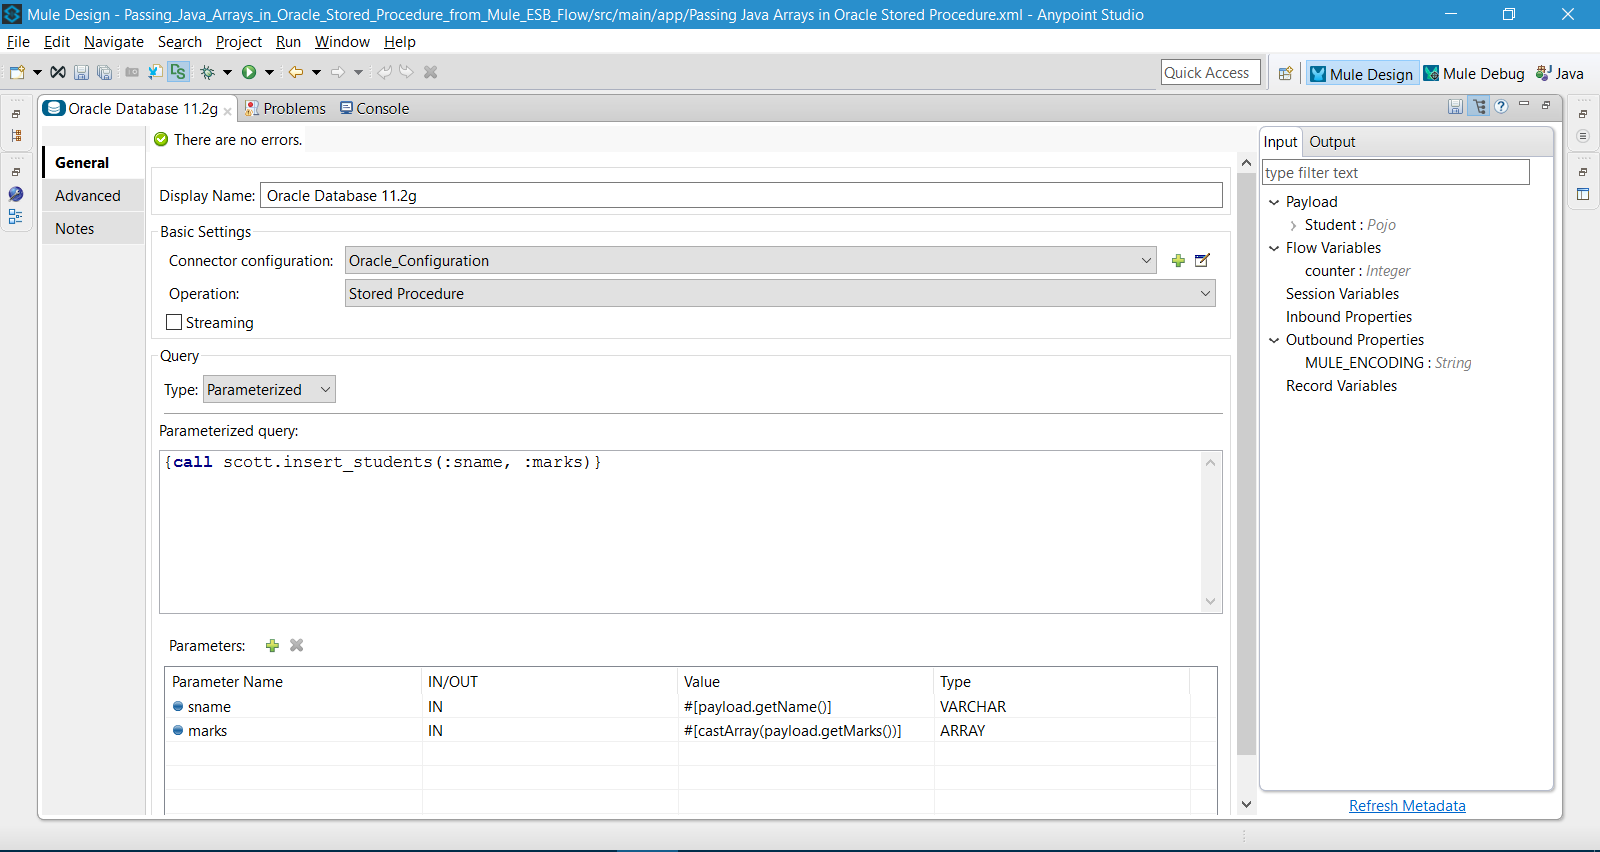
Task: Open the Navigate menu
Action: (x=114, y=42)
